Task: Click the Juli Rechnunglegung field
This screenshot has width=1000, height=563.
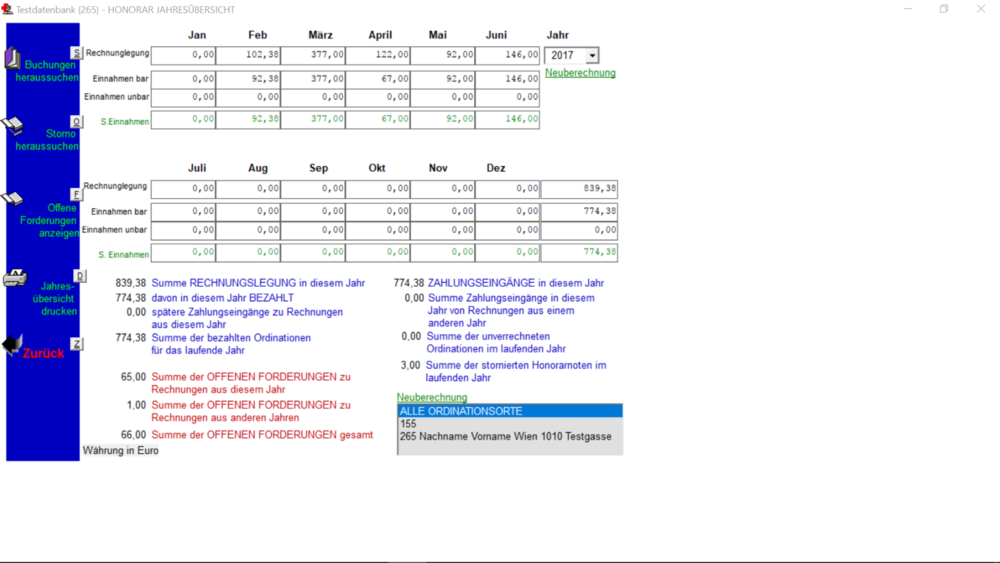Action: tap(184, 189)
